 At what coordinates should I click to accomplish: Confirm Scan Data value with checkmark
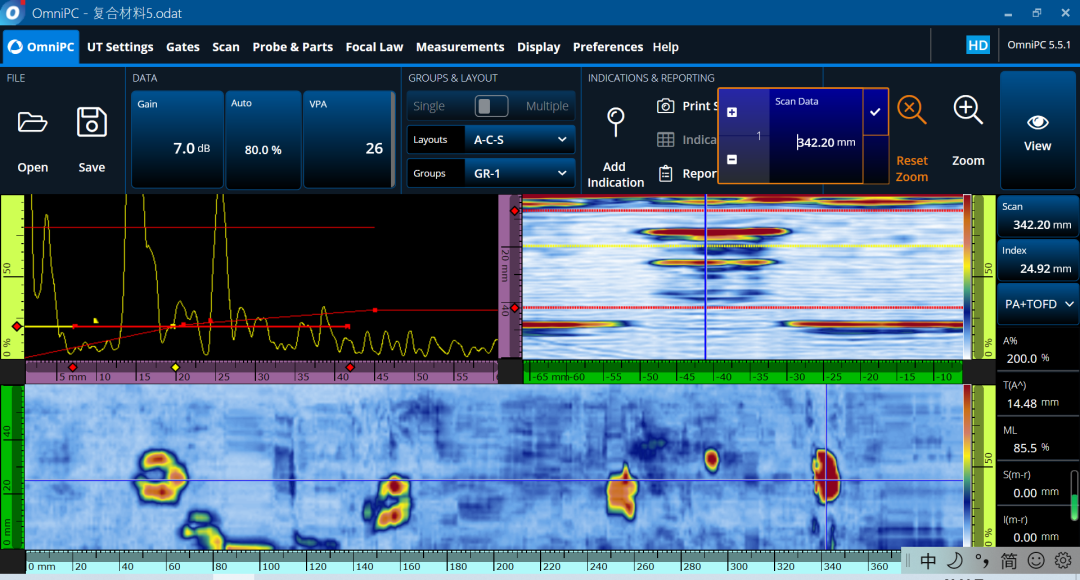coord(875,112)
